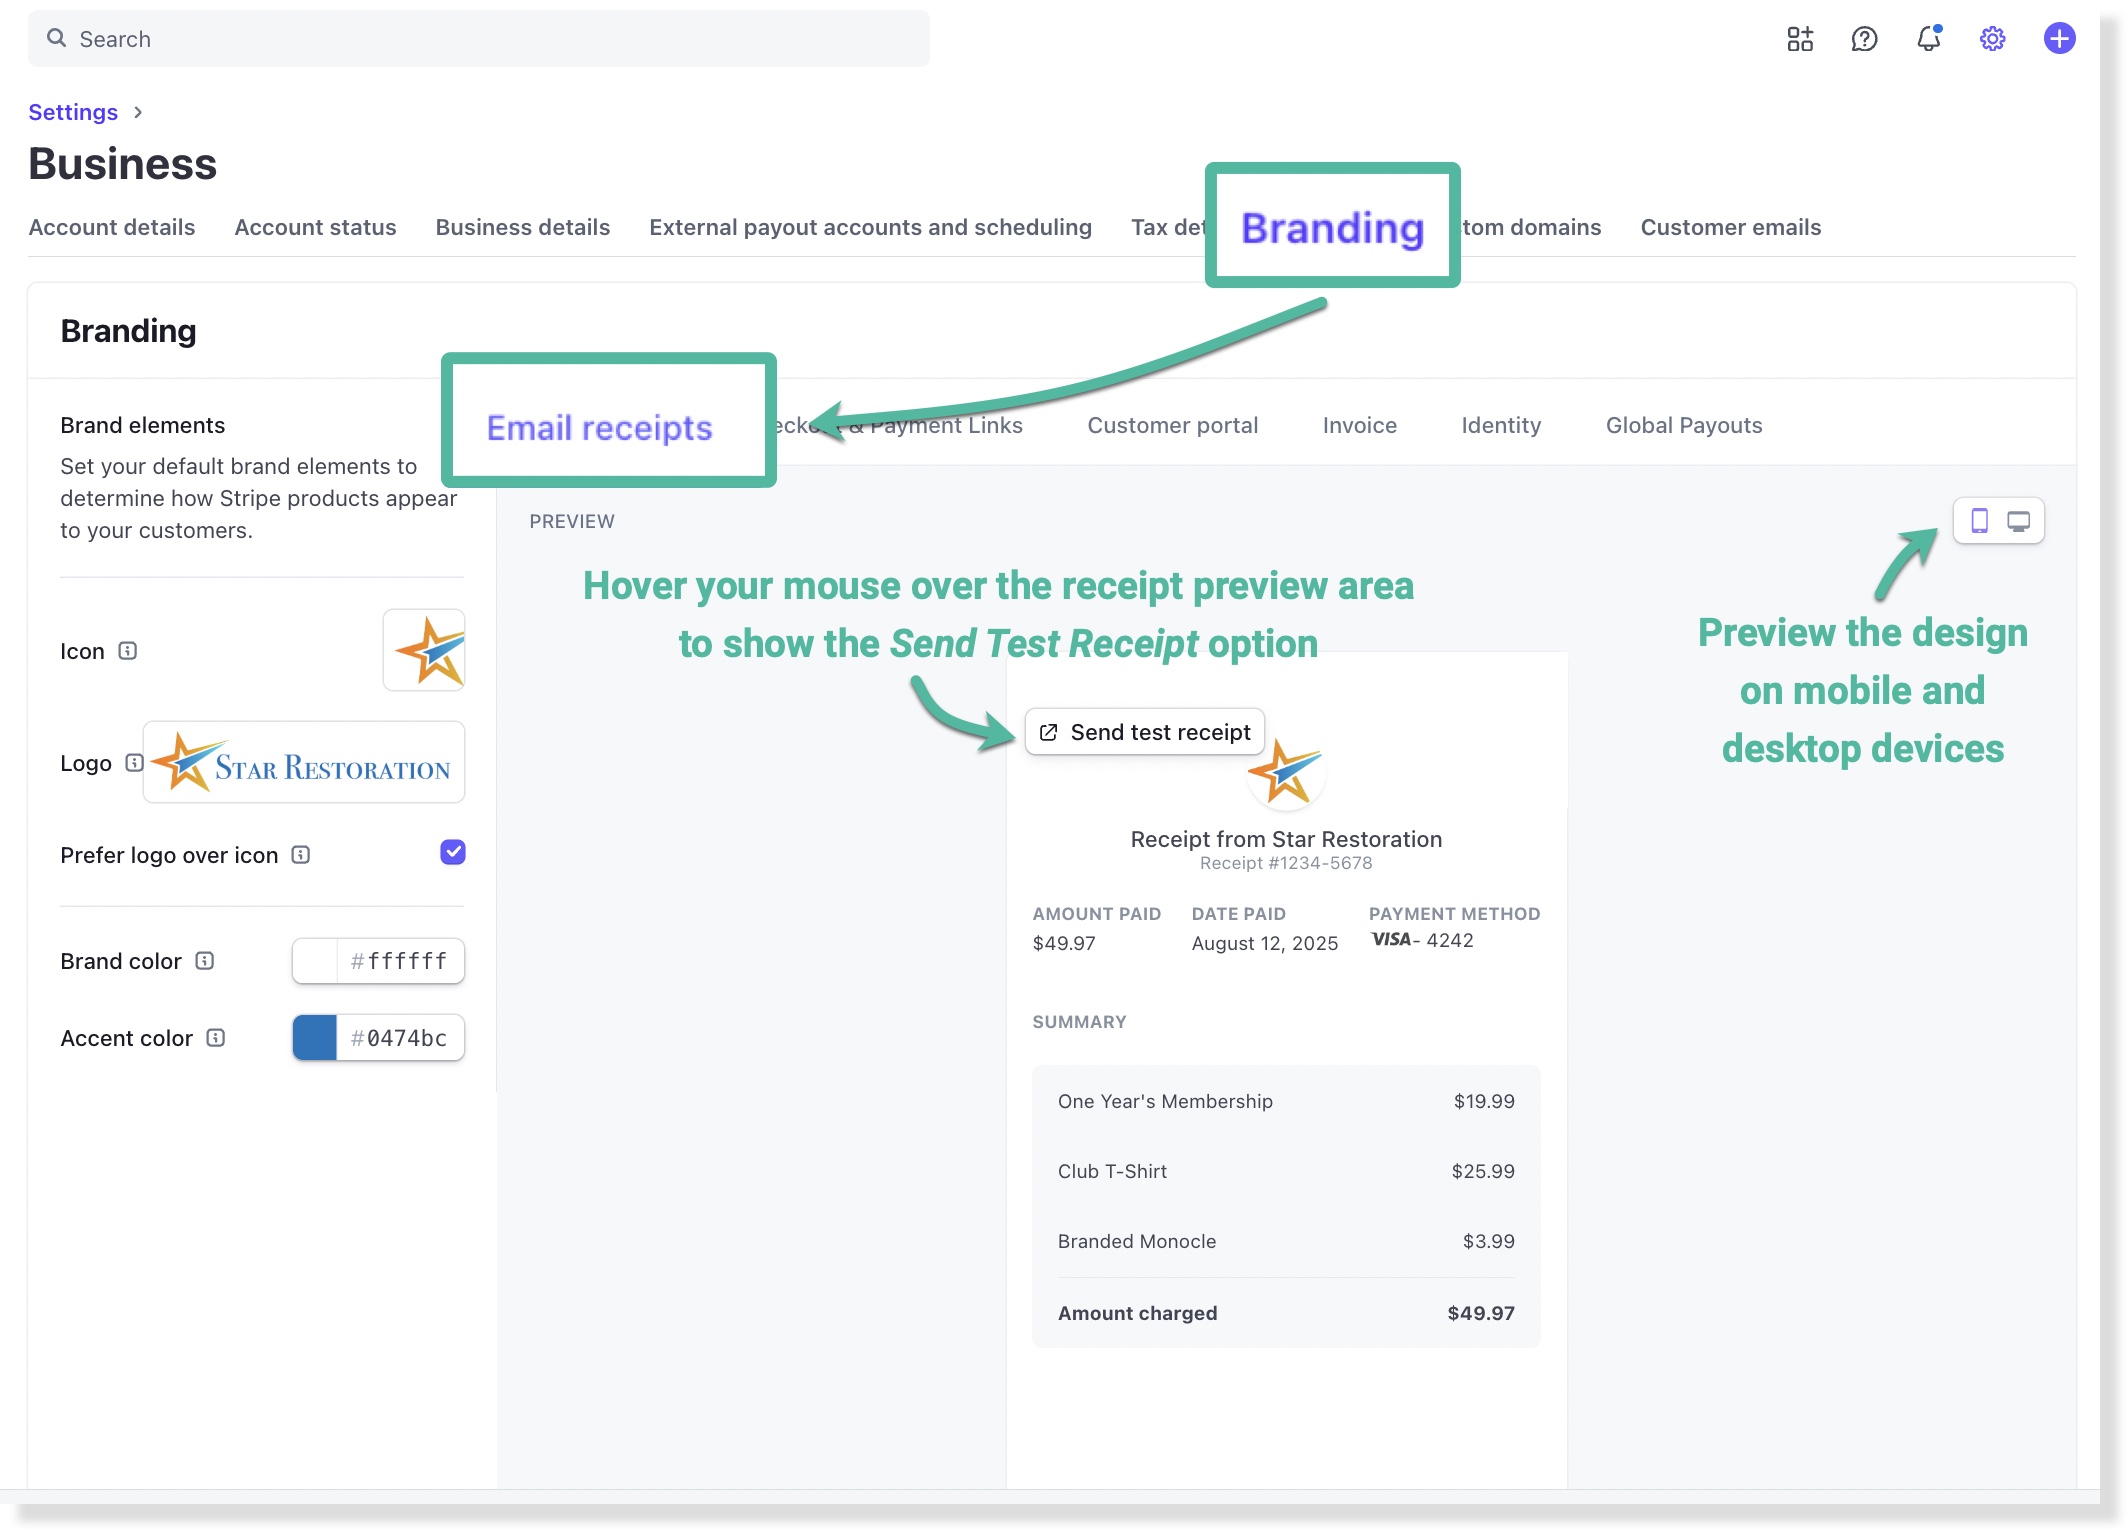Click the info icon beside Brand color
This screenshot has width=2126, height=1530.
pyautogui.click(x=205, y=961)
